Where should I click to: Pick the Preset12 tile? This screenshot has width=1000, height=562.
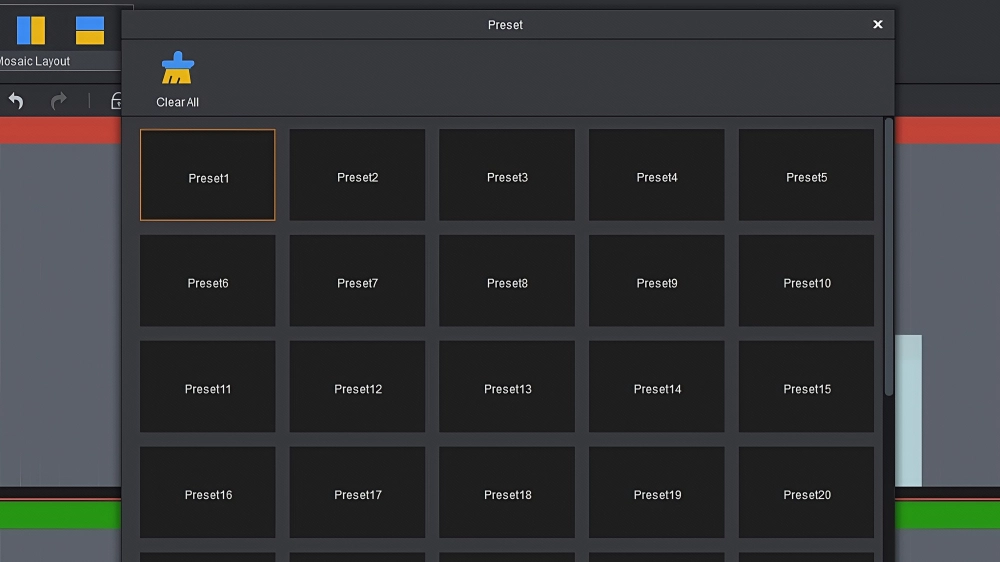[x=357, y=387]
